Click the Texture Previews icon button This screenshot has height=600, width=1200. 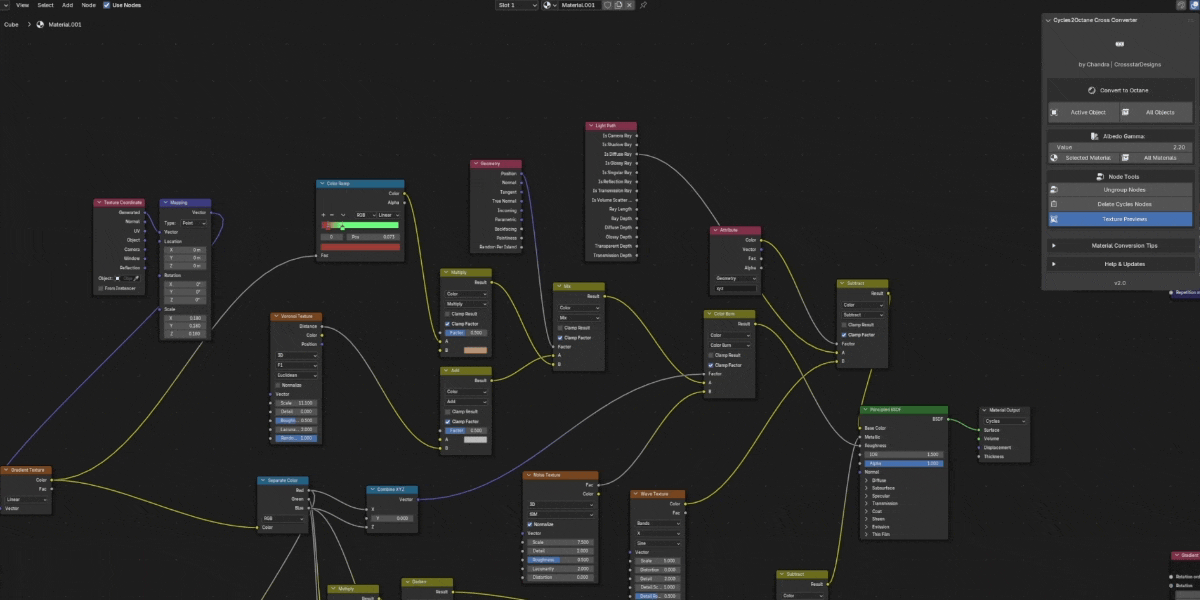click(x=1054, y=219)
